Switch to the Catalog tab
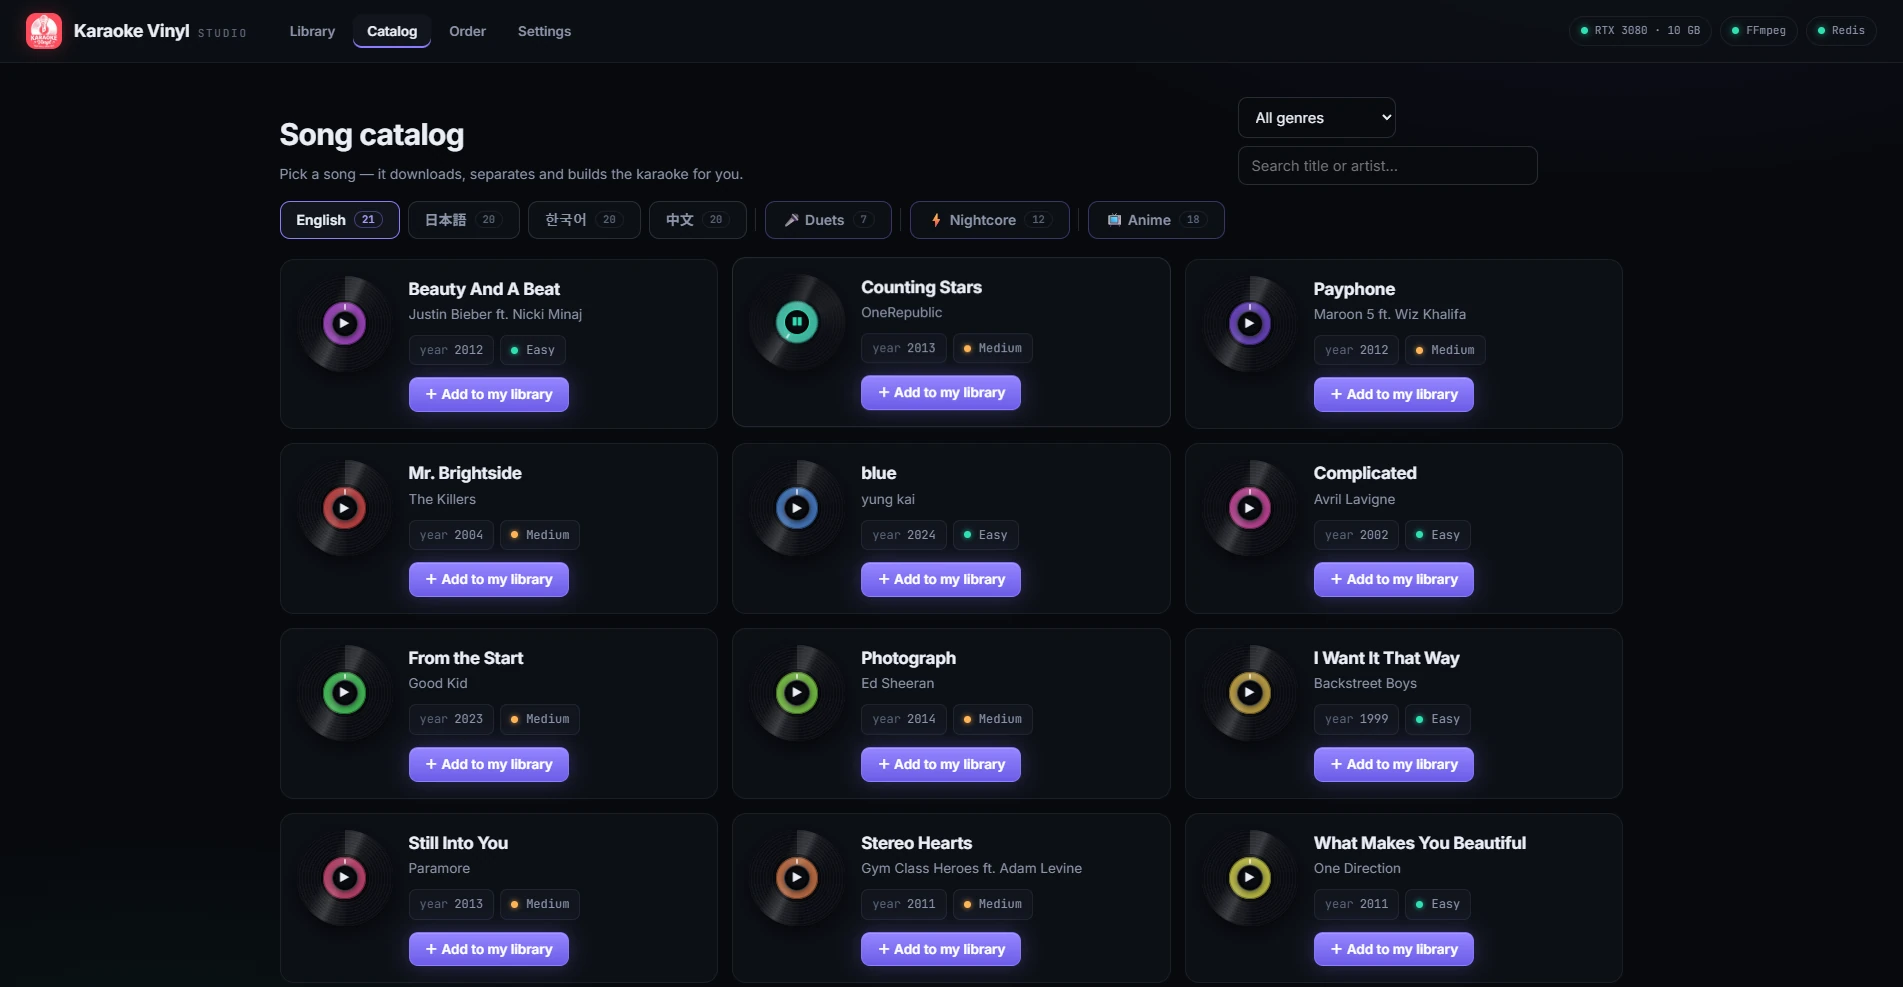 coord(392,31)
